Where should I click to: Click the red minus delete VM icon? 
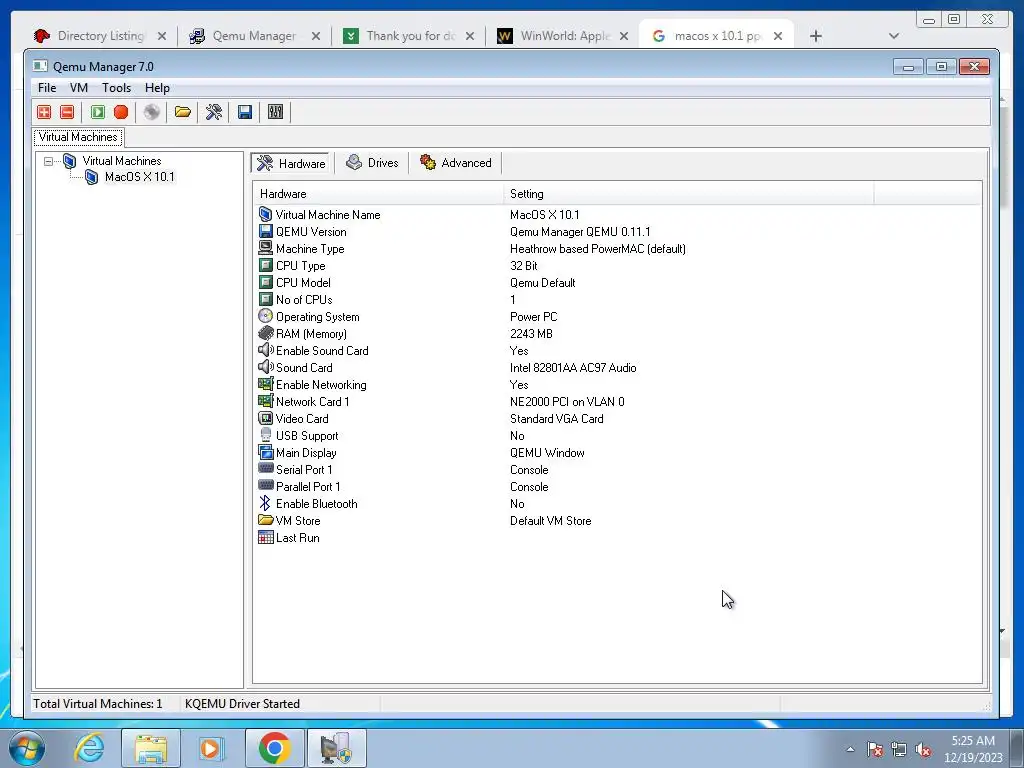pos(67,112)
